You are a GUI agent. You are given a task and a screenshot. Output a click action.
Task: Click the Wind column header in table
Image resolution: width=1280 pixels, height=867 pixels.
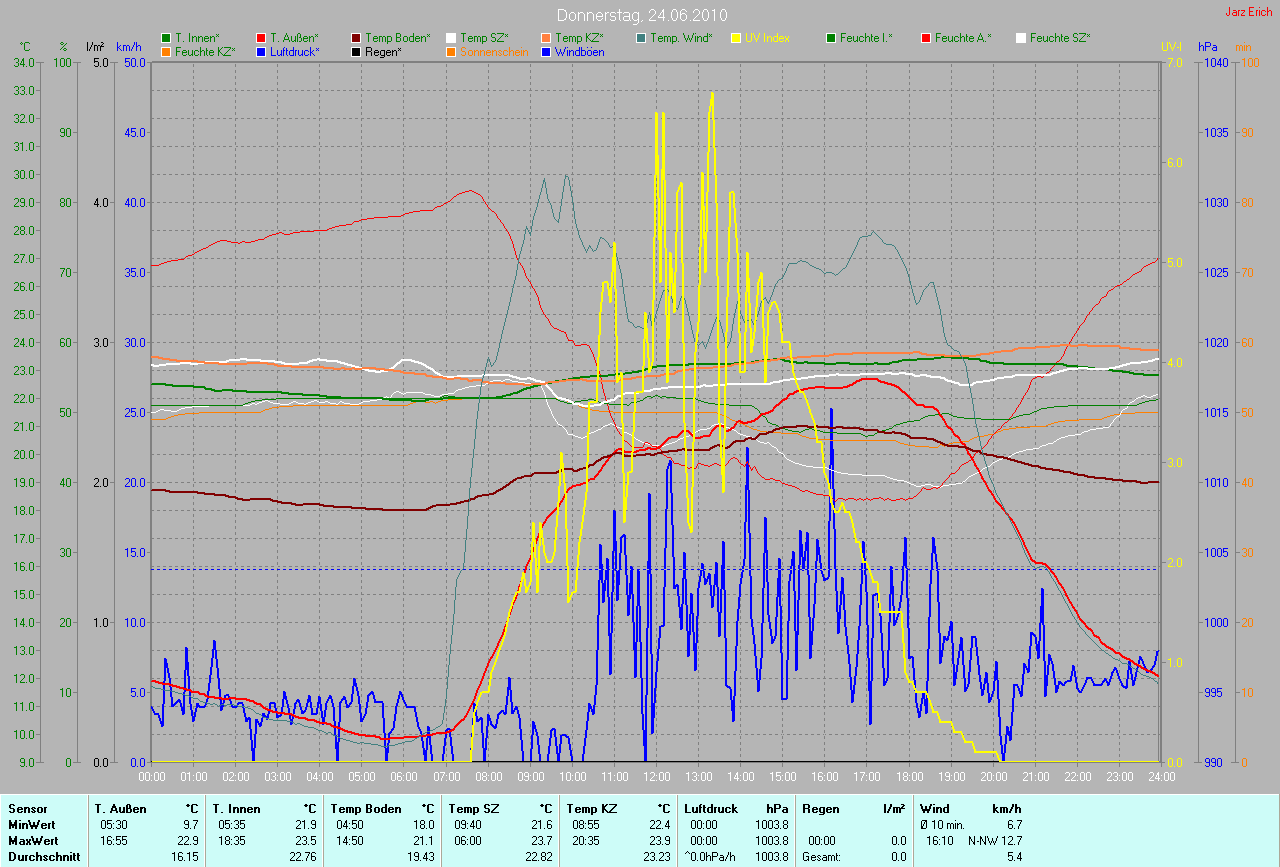[934, 808]
